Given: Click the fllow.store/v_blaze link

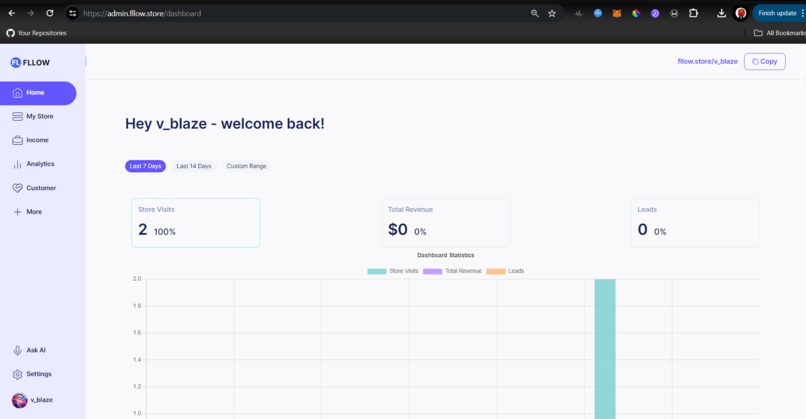Looking at the screenshot, I should pyautogui.click(x=707, y=61).
